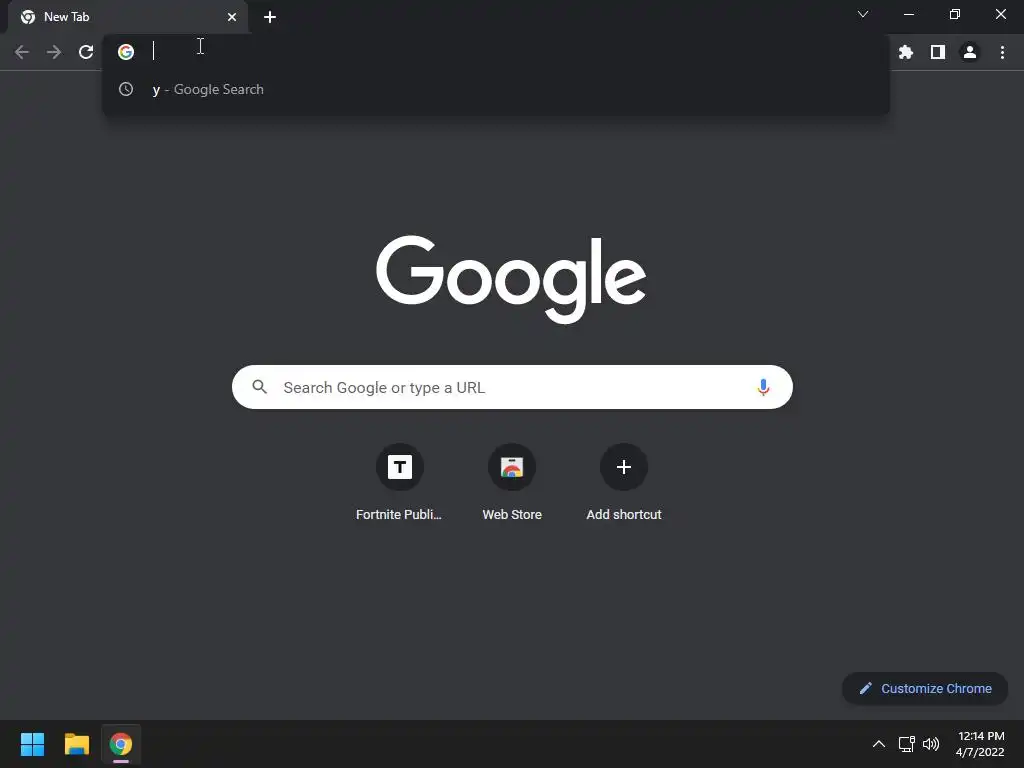This screenshot has height=768, width=1024.
Task: Click the volume speaker tray icon
Action: pos(931,744)
